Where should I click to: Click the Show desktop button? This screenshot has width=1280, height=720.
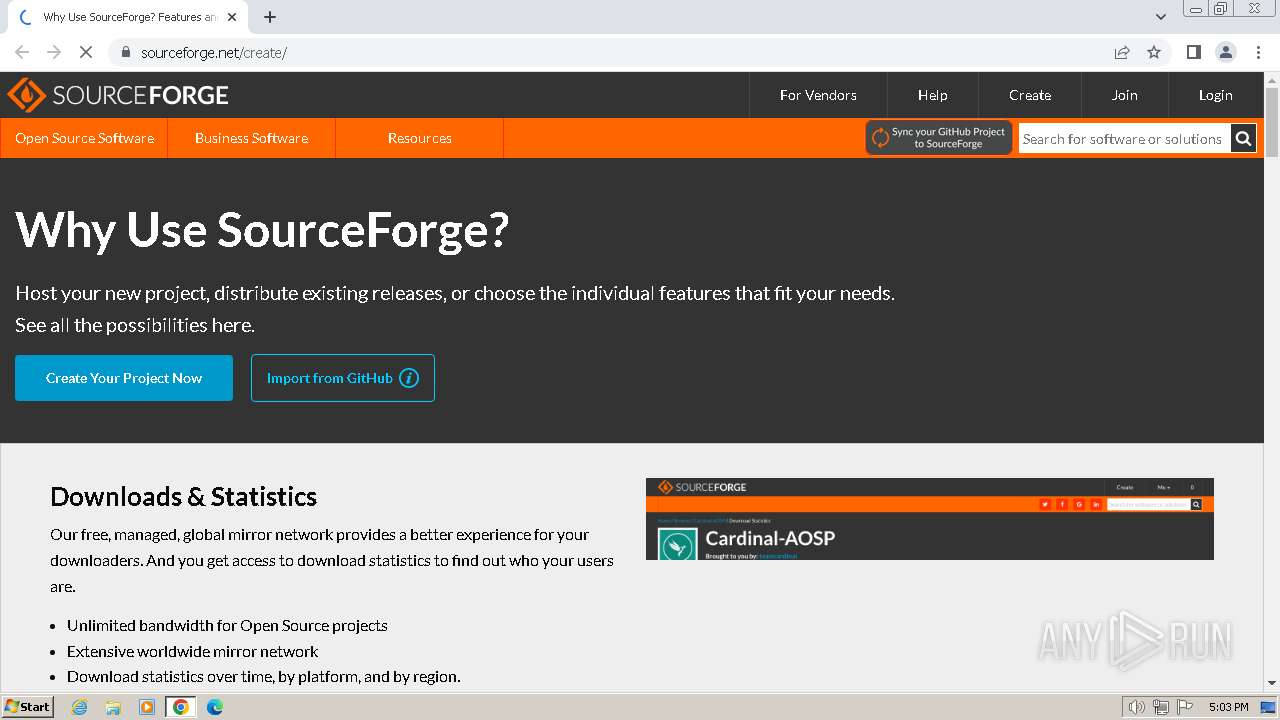(1268, 707)
